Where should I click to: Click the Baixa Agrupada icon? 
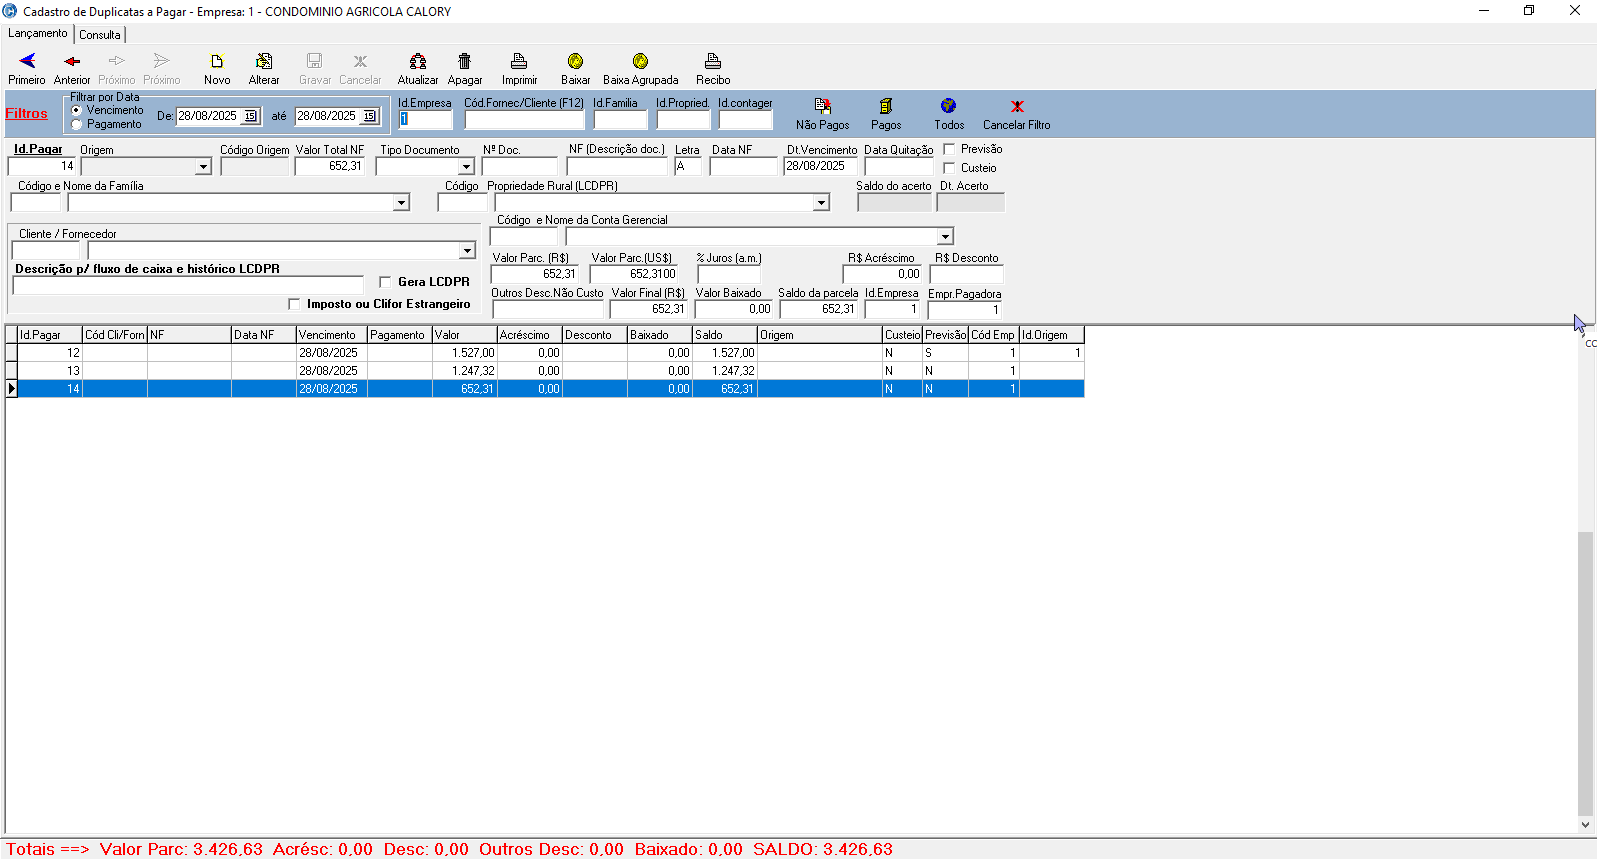click(640, 63)
